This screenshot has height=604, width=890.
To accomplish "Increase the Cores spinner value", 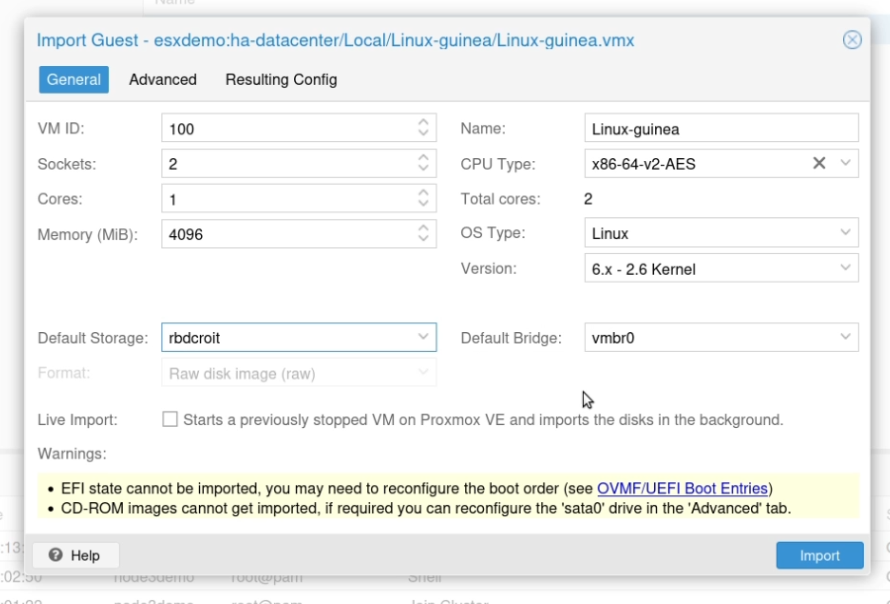I will click(x=423, y=192).
